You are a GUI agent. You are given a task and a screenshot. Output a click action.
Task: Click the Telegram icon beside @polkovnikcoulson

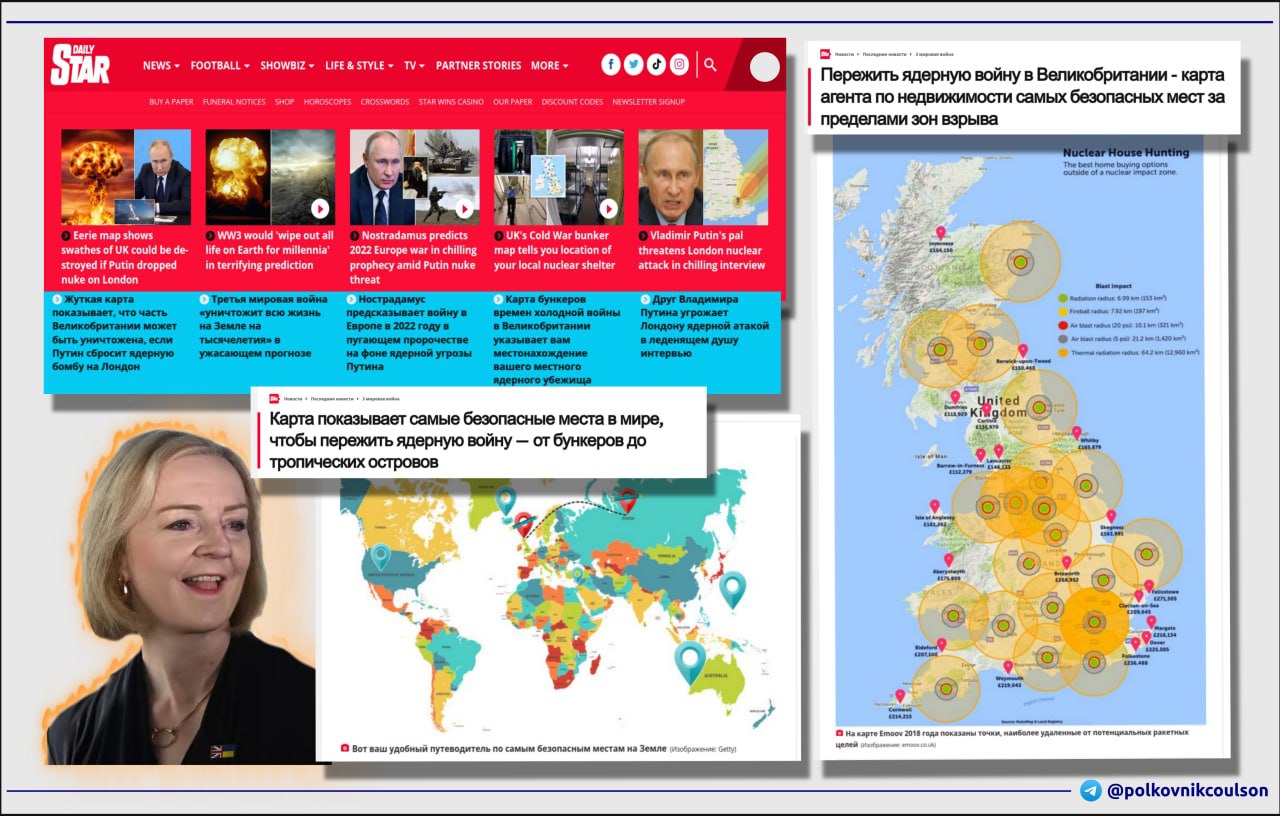[1091, 791]
